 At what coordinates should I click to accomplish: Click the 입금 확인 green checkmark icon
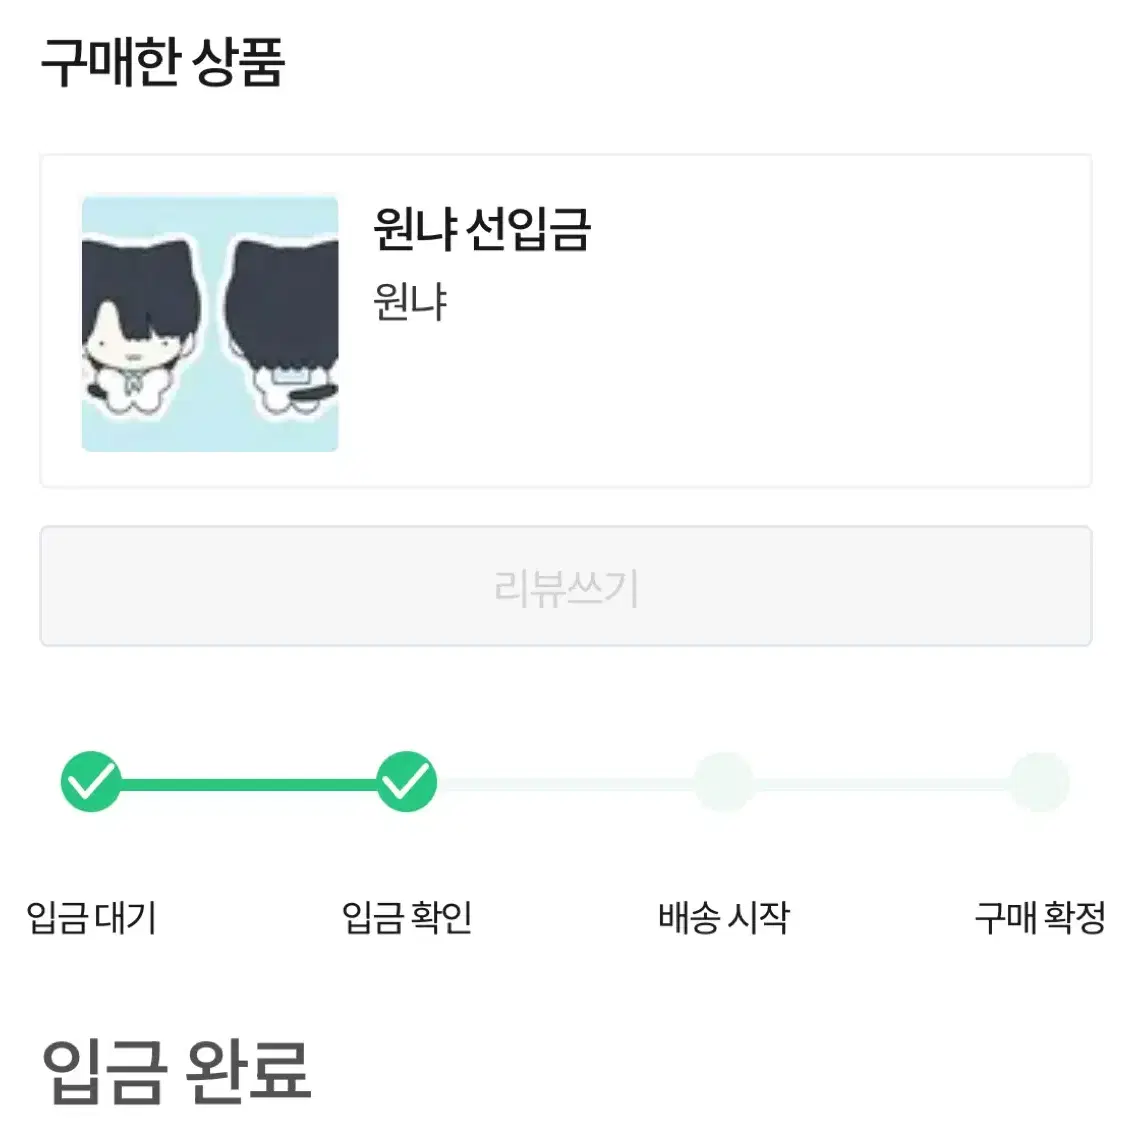tap(407, 781)
